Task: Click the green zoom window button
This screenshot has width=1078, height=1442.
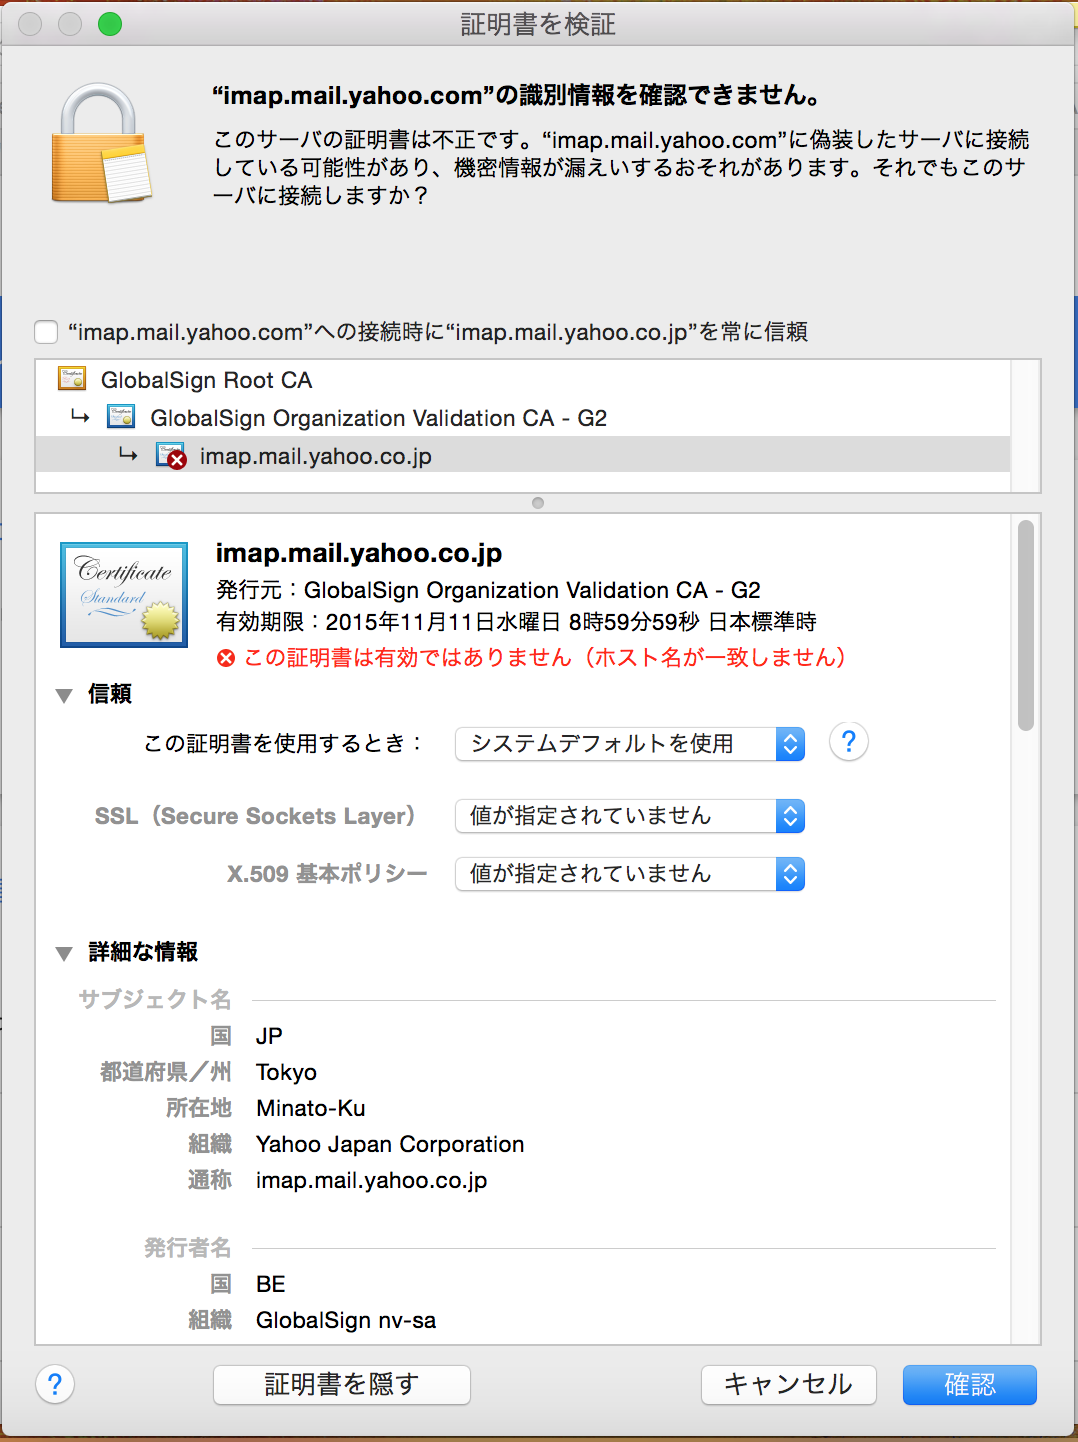Action: (x=110, y=24)
